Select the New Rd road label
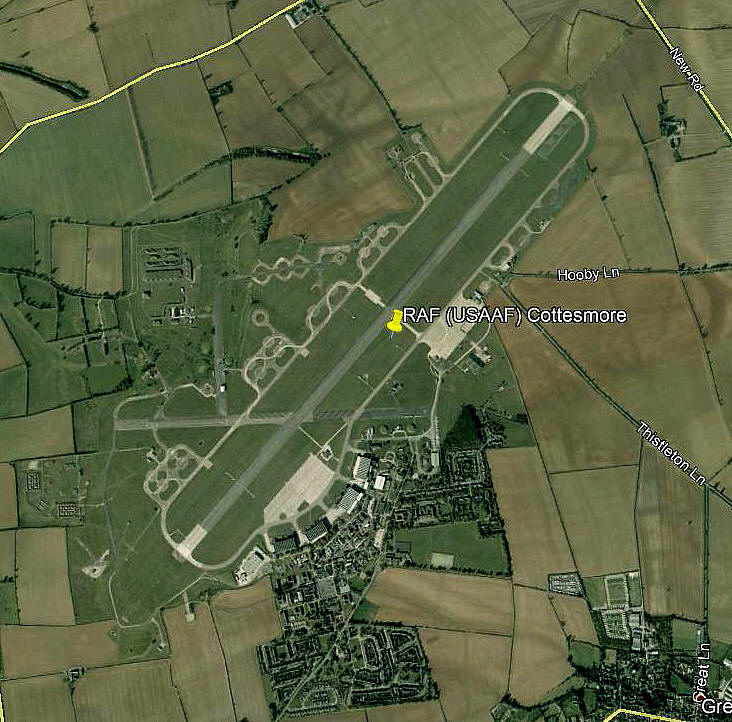This screenshot has width=732, height=722. [x=687, y=69]
